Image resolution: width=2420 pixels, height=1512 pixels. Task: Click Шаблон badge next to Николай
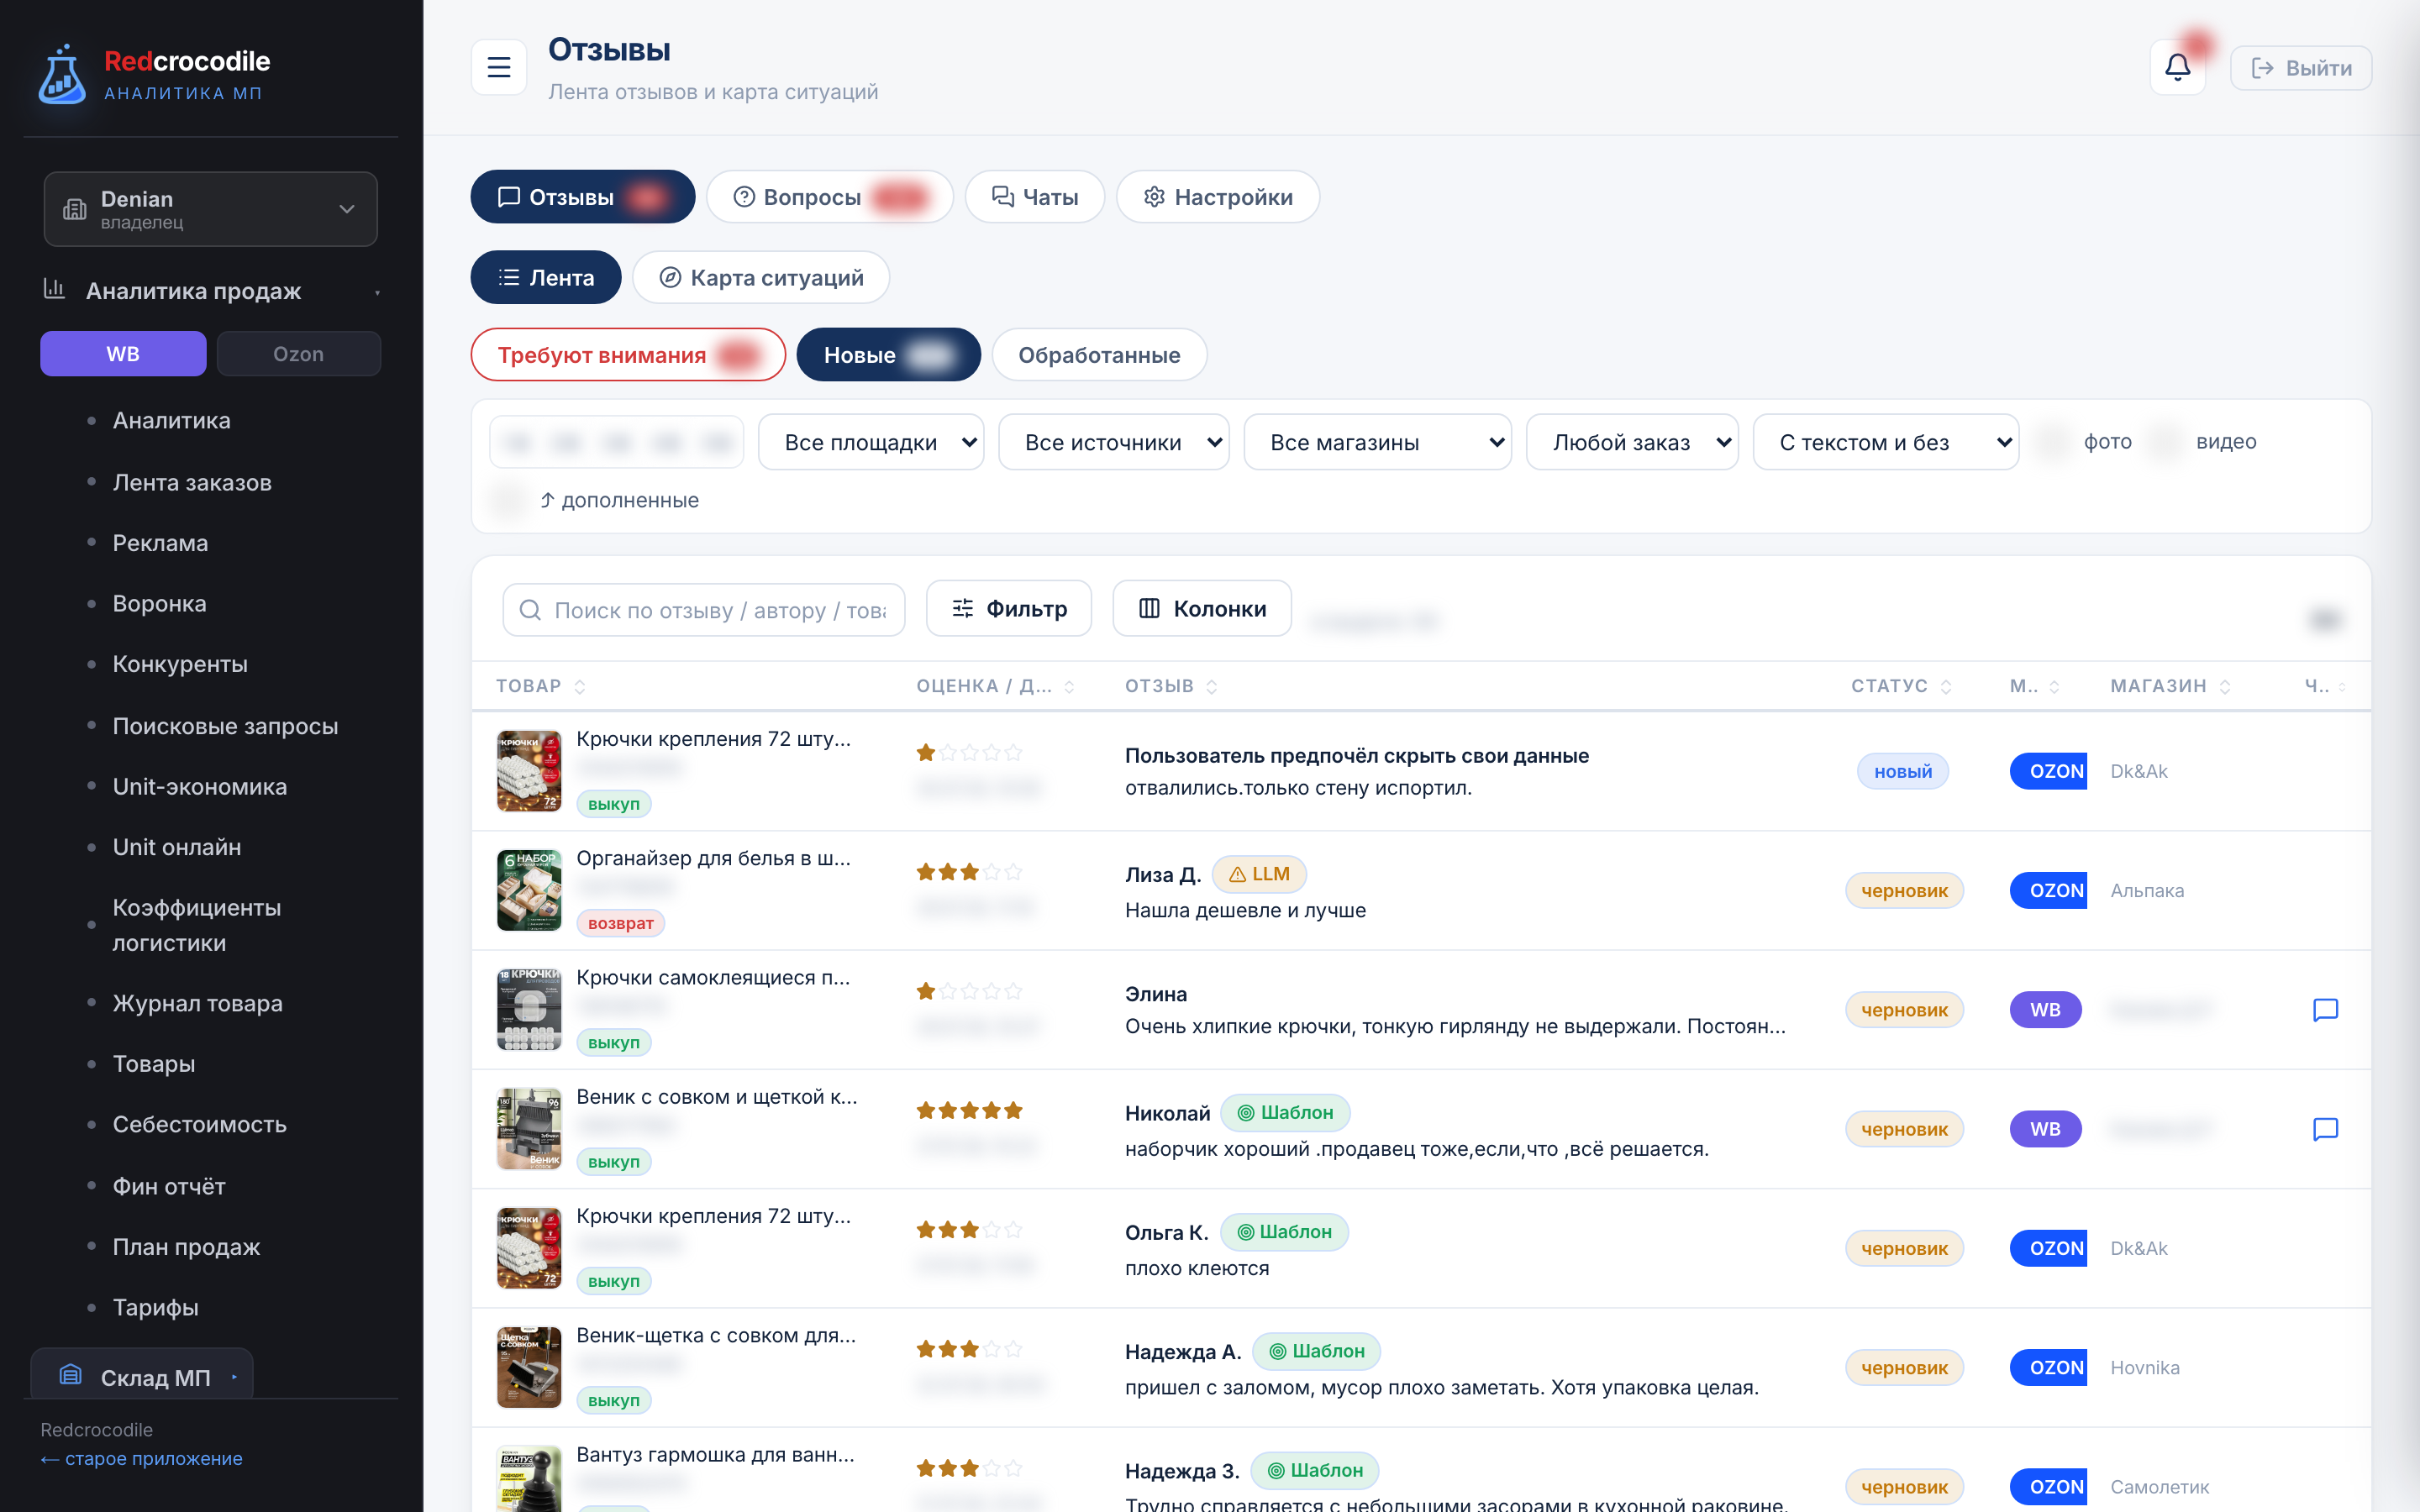(x=1285, y=1113)
